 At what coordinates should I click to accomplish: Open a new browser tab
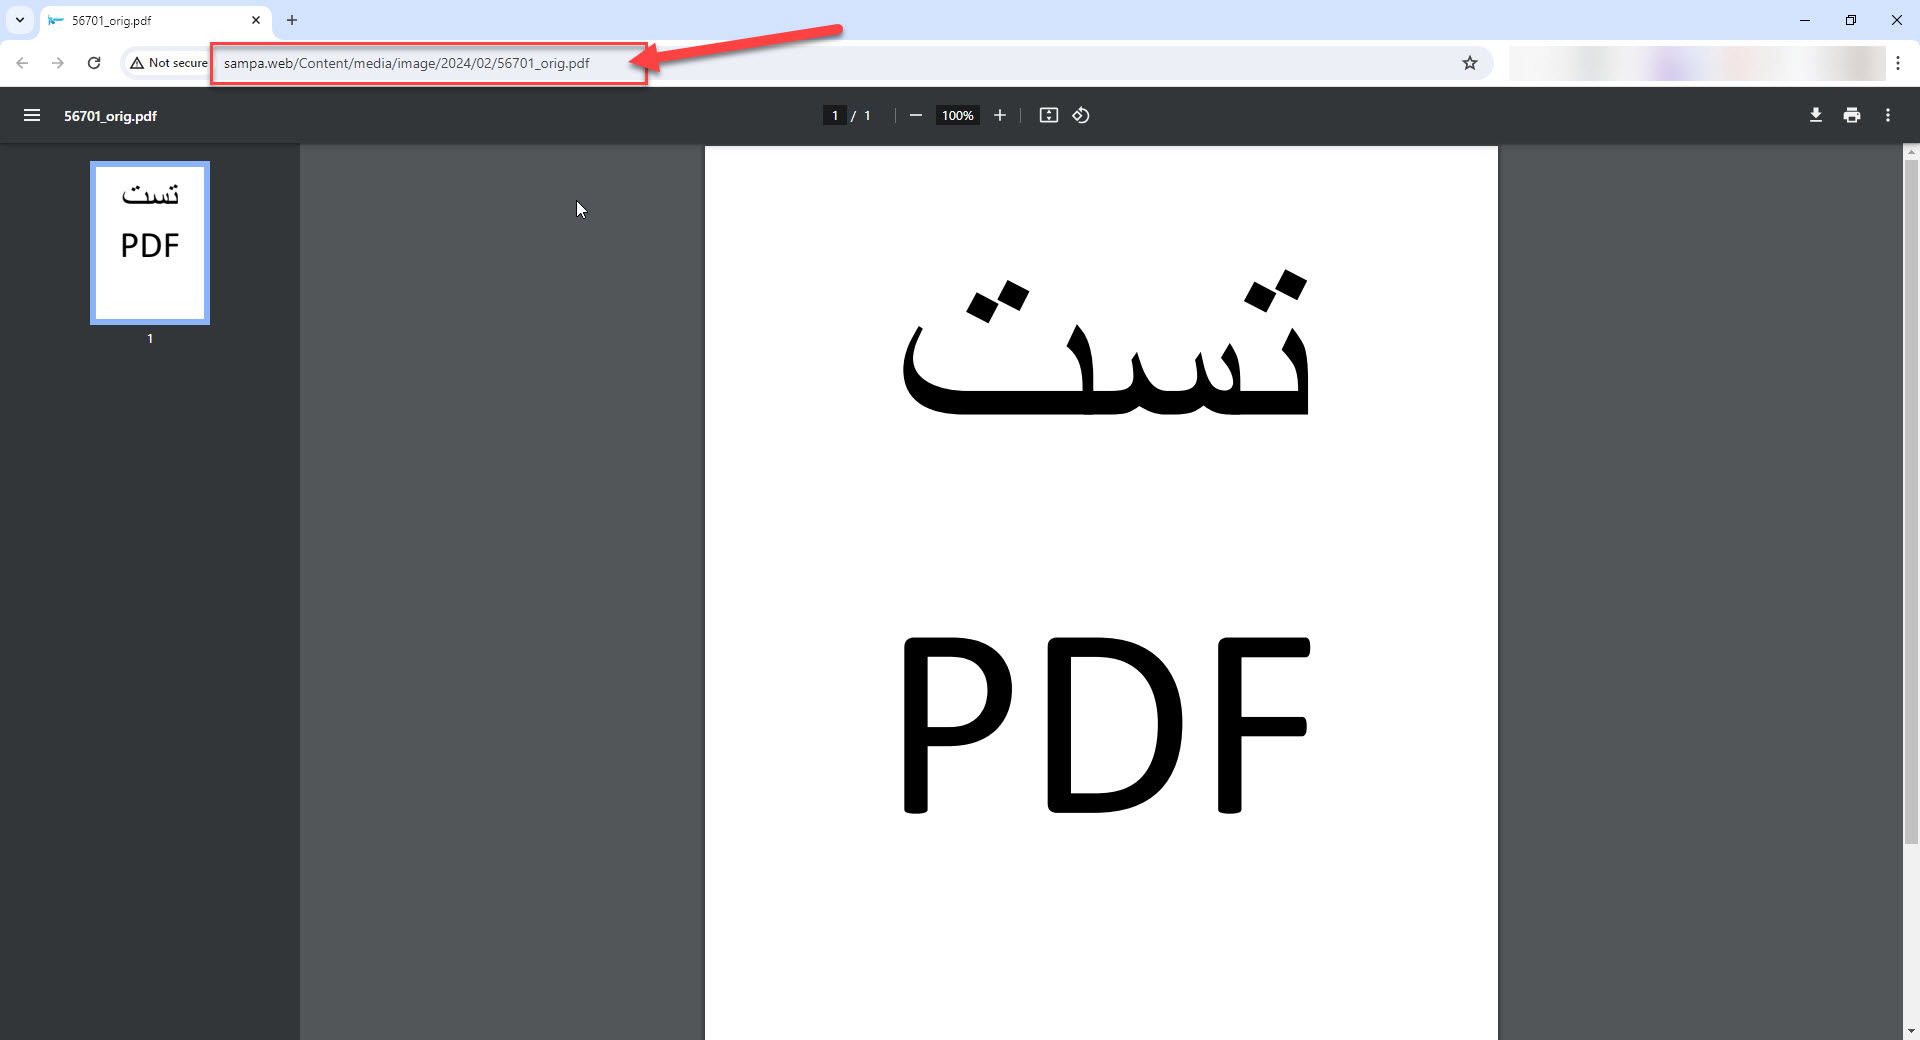point(292,20)
